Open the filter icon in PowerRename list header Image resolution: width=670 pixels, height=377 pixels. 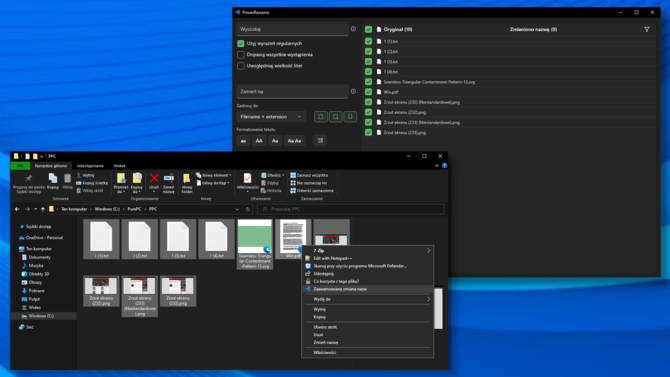pyautogui.click(x=646, y=29)
